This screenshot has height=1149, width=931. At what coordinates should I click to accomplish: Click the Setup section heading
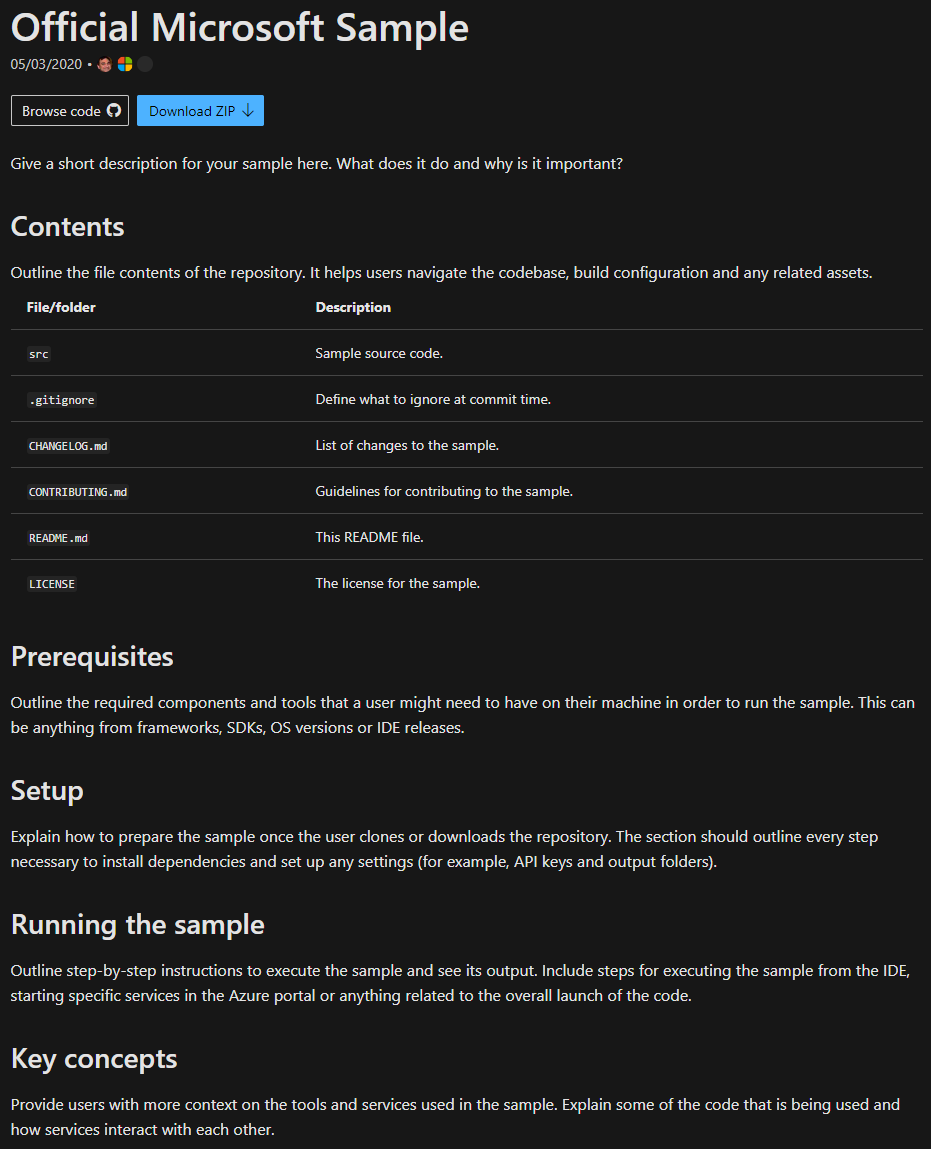click(x=46, y=790)
